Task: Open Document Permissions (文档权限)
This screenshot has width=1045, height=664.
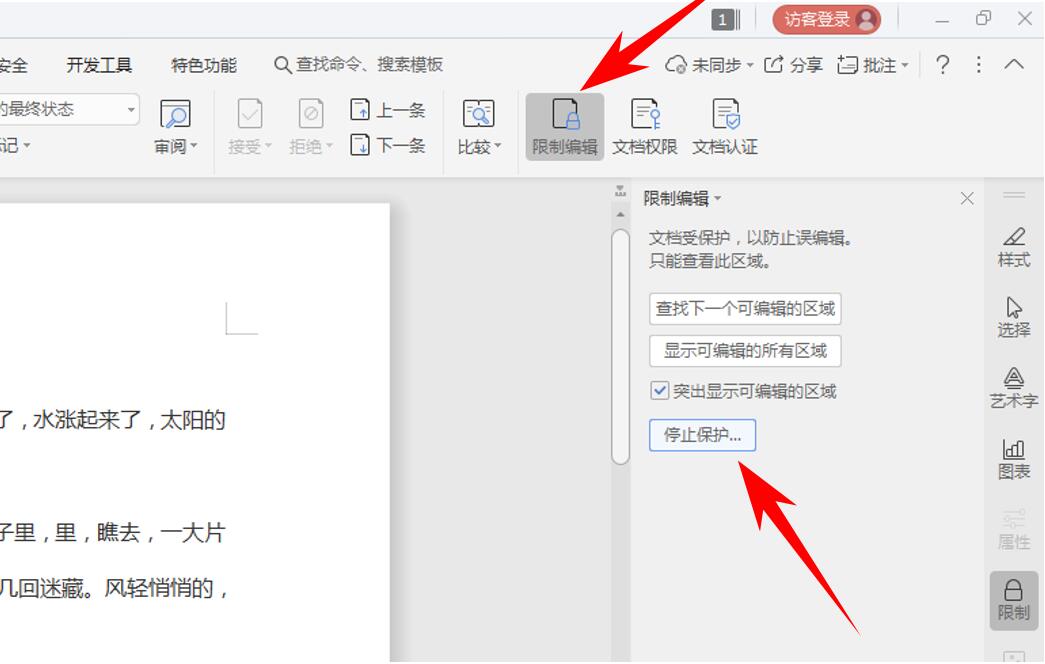Action: click(644, 127)
